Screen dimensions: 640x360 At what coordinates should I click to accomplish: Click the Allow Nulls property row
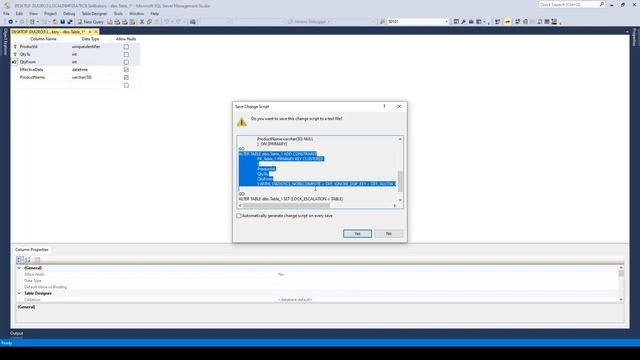(318, 274)
